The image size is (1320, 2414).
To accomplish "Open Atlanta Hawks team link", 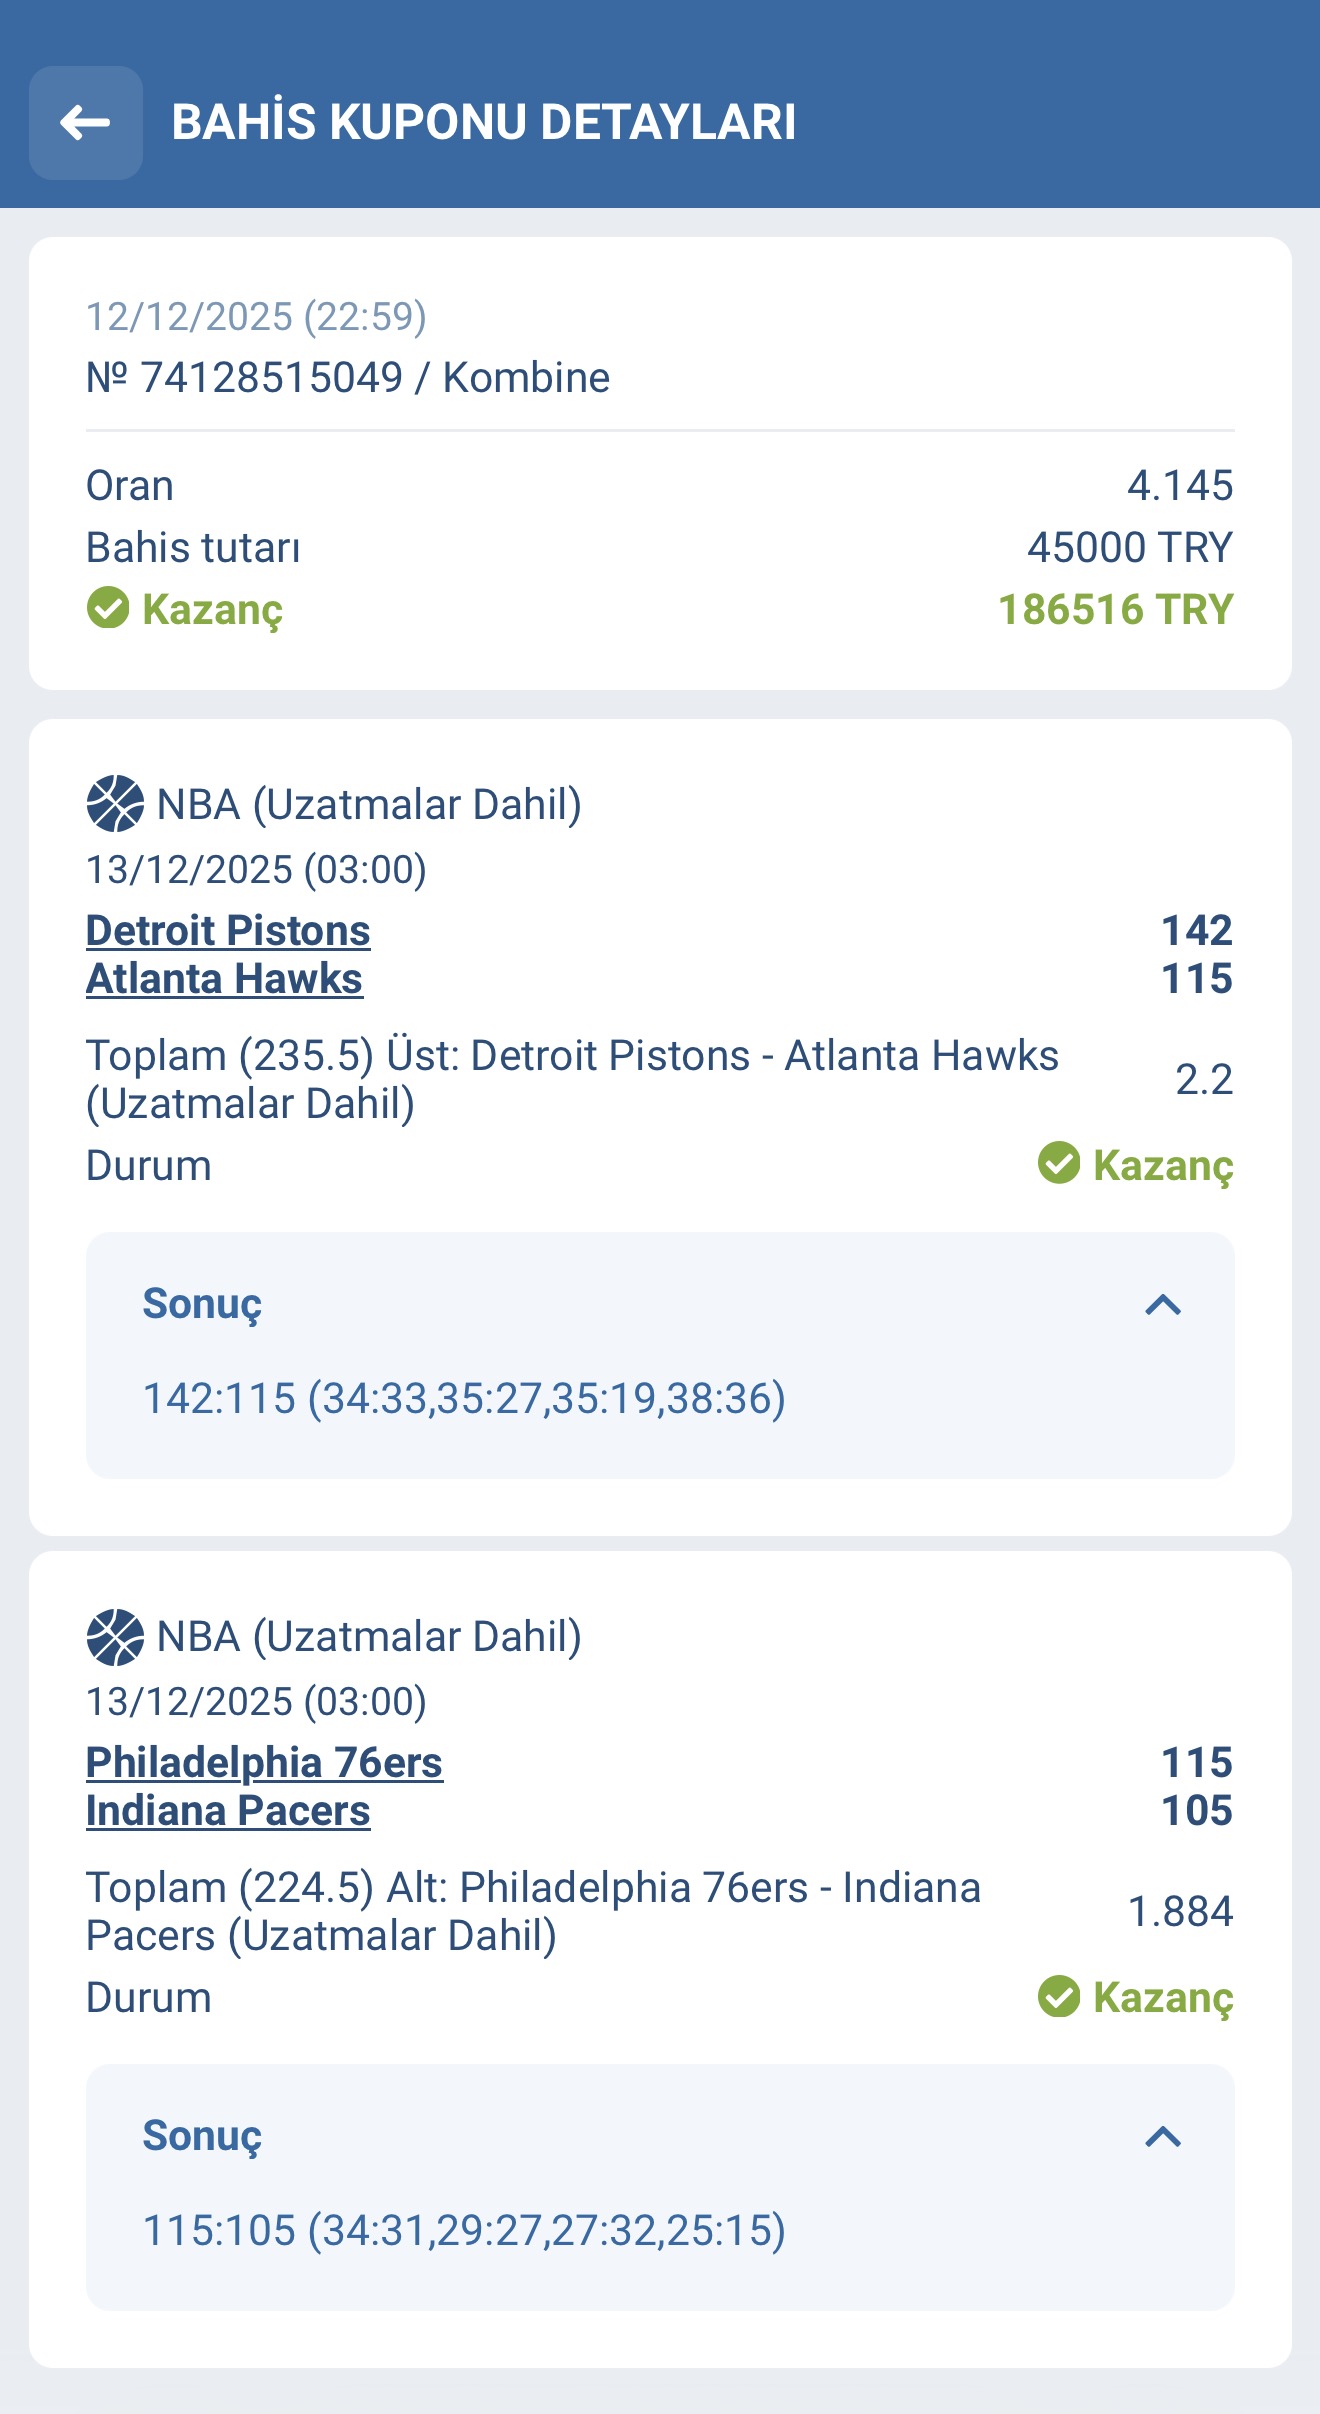I will 224,979.
